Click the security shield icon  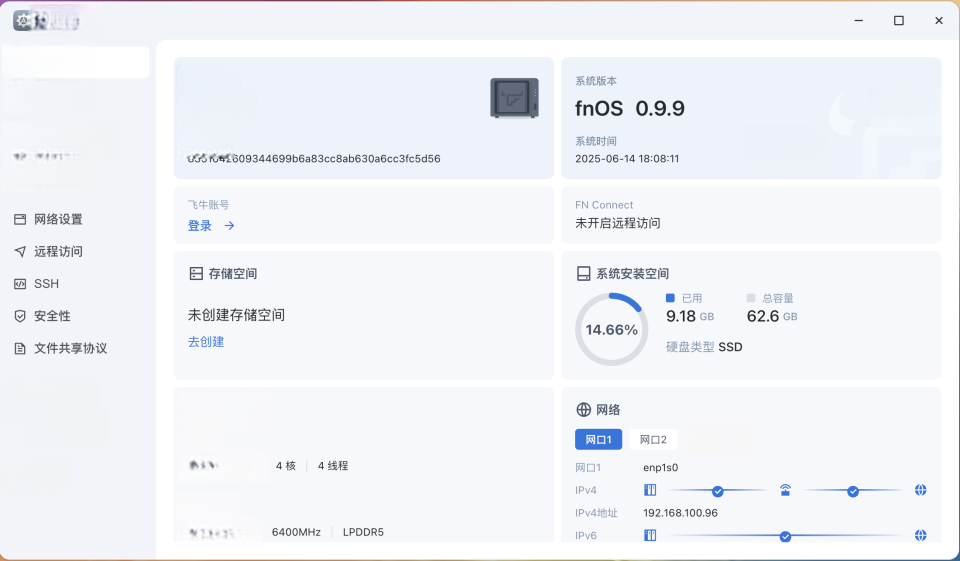point(20,316)
